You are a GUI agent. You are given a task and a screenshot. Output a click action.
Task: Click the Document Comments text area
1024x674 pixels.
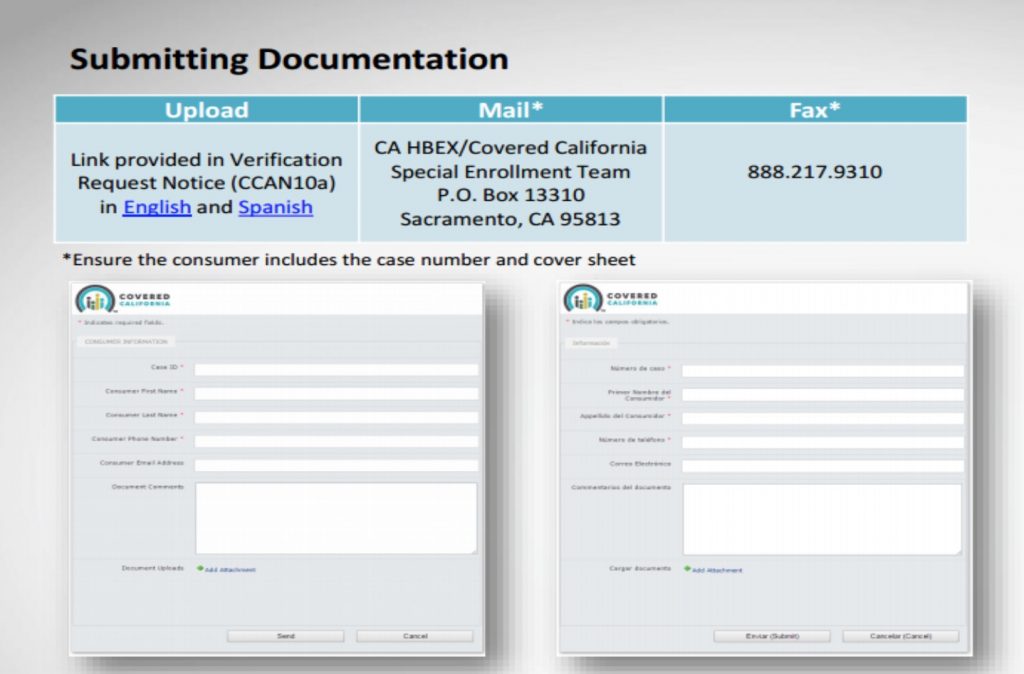(337, 515)
